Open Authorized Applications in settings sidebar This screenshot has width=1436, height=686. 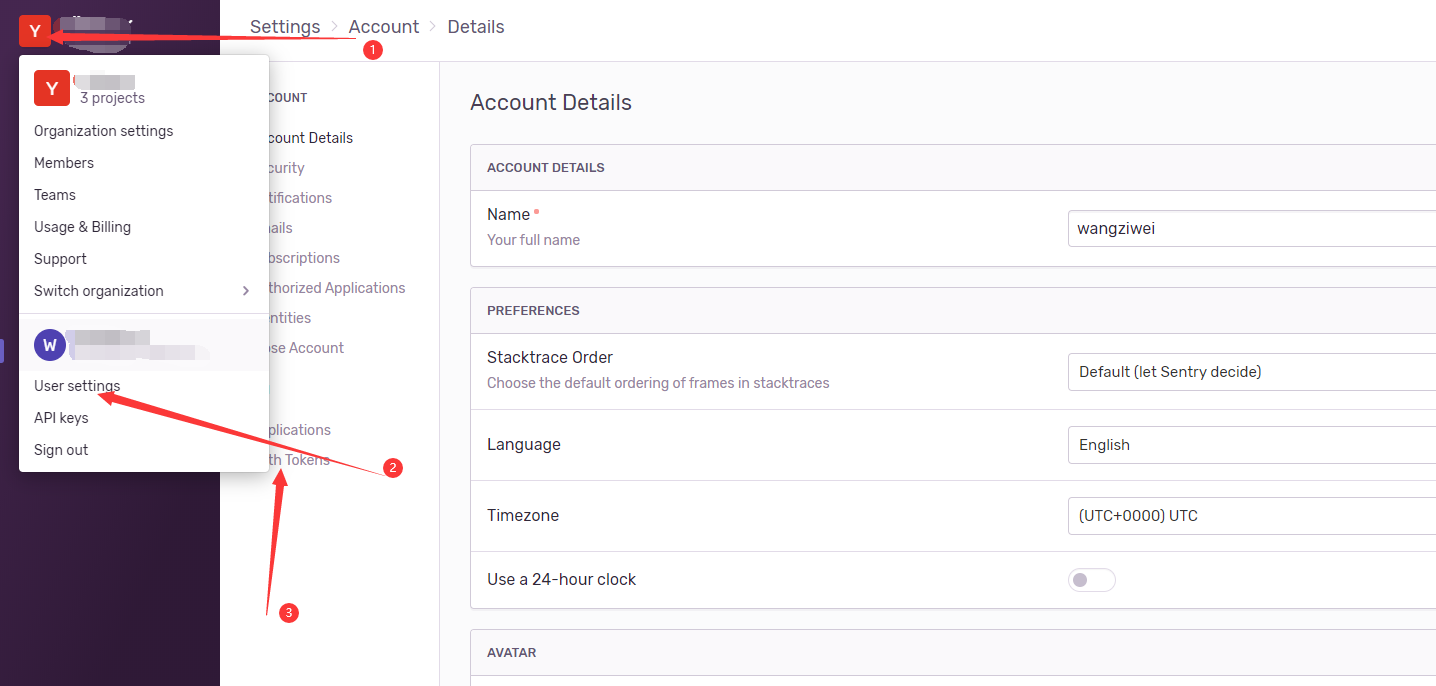click(x=337, y=288)
